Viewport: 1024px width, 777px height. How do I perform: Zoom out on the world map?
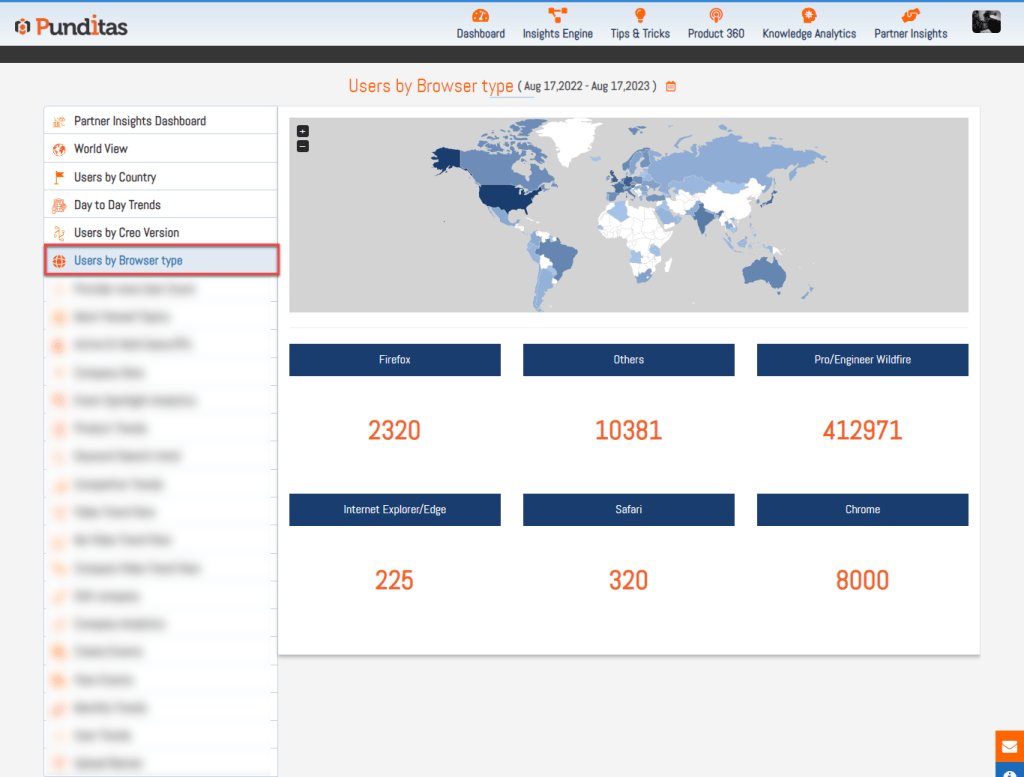pos(303,146)
